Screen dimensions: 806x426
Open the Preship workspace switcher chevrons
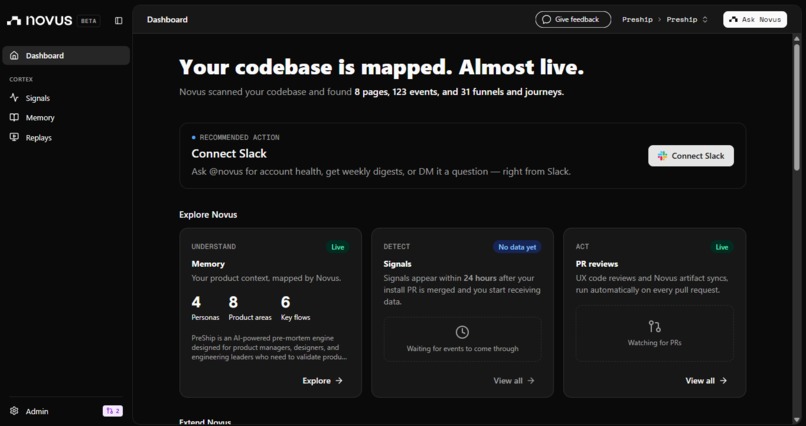[705, 20]
